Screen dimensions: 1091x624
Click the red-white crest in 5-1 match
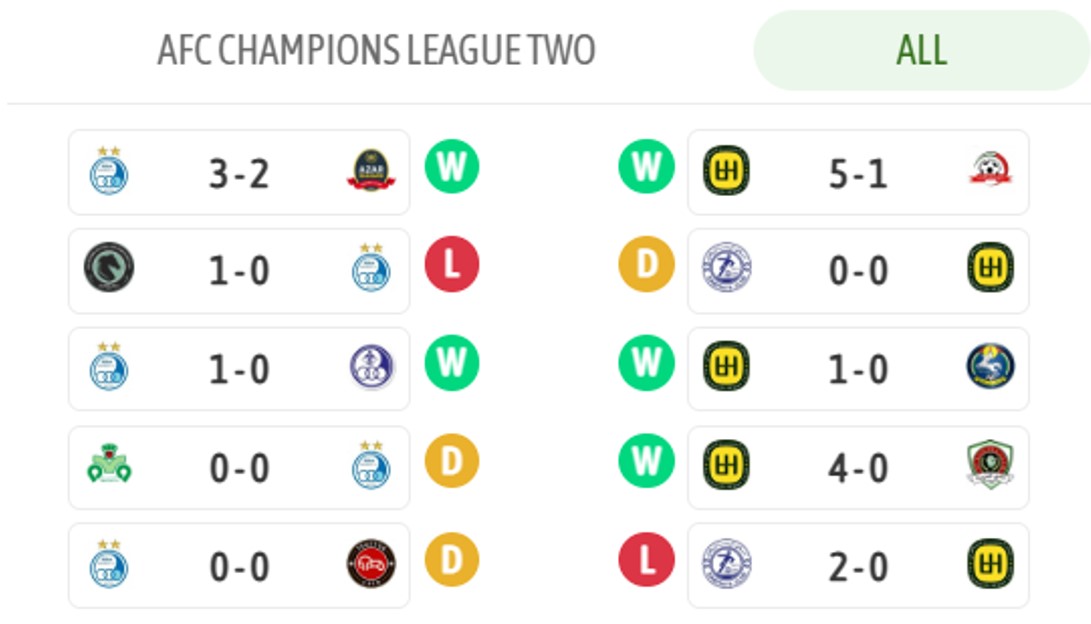click(990, 171)
